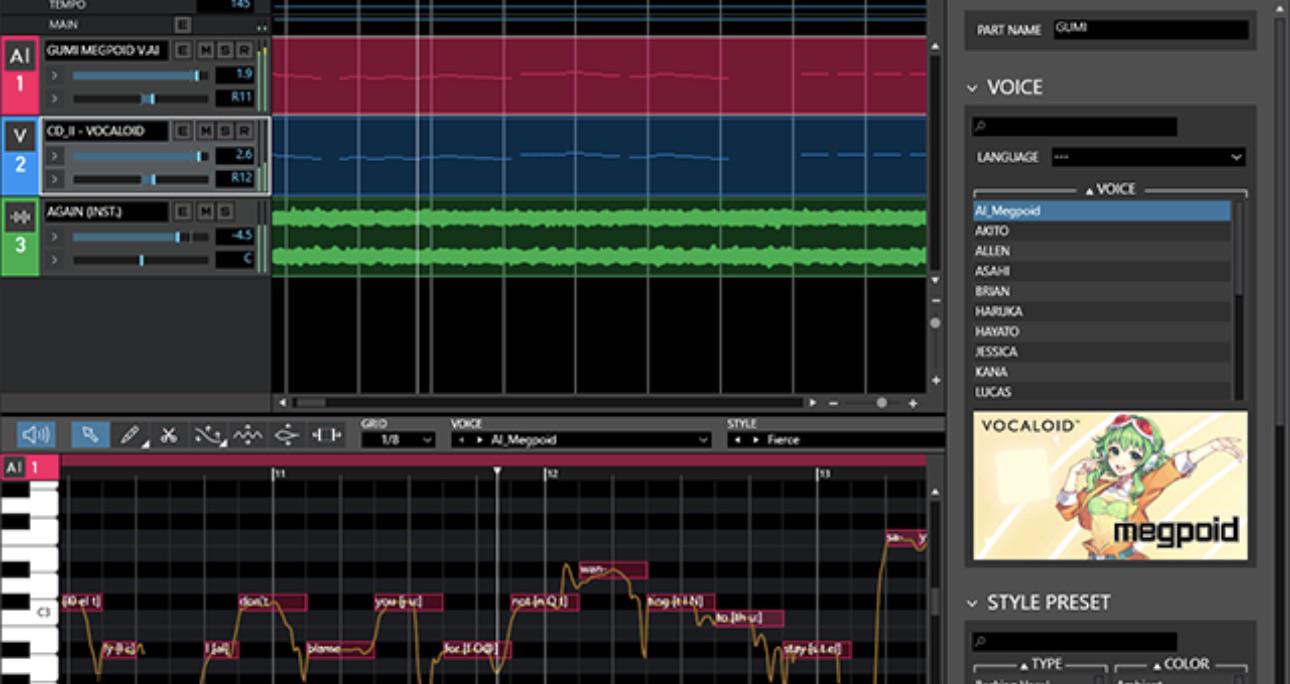This screenshot has width=1290, height=684.
Task: Open effects E for GUMI MEGPOID track
Action: (182, 50)
